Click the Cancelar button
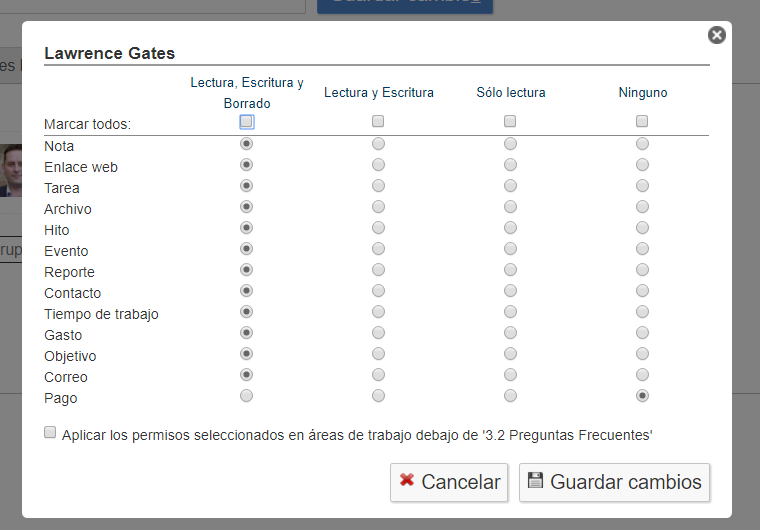Screen dimensions: 760x530 point(449,482)
